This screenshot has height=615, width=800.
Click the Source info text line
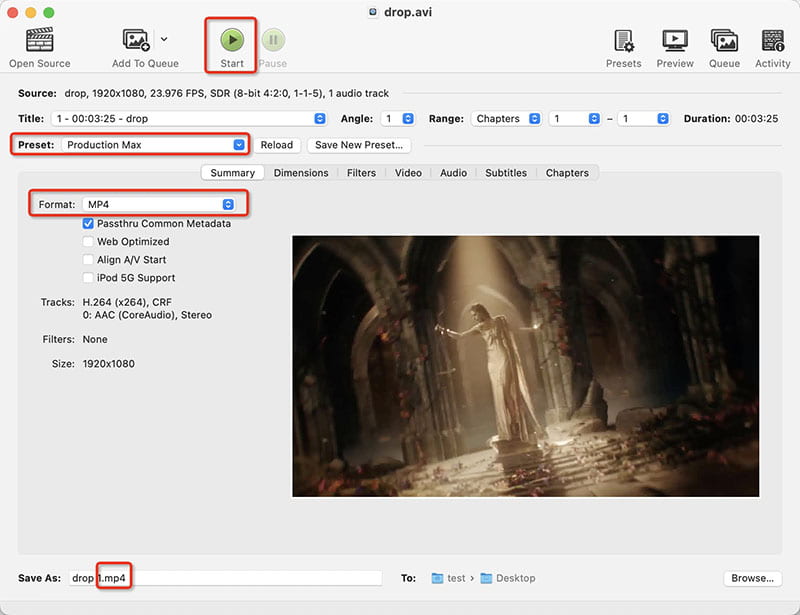tap(227, 93)
